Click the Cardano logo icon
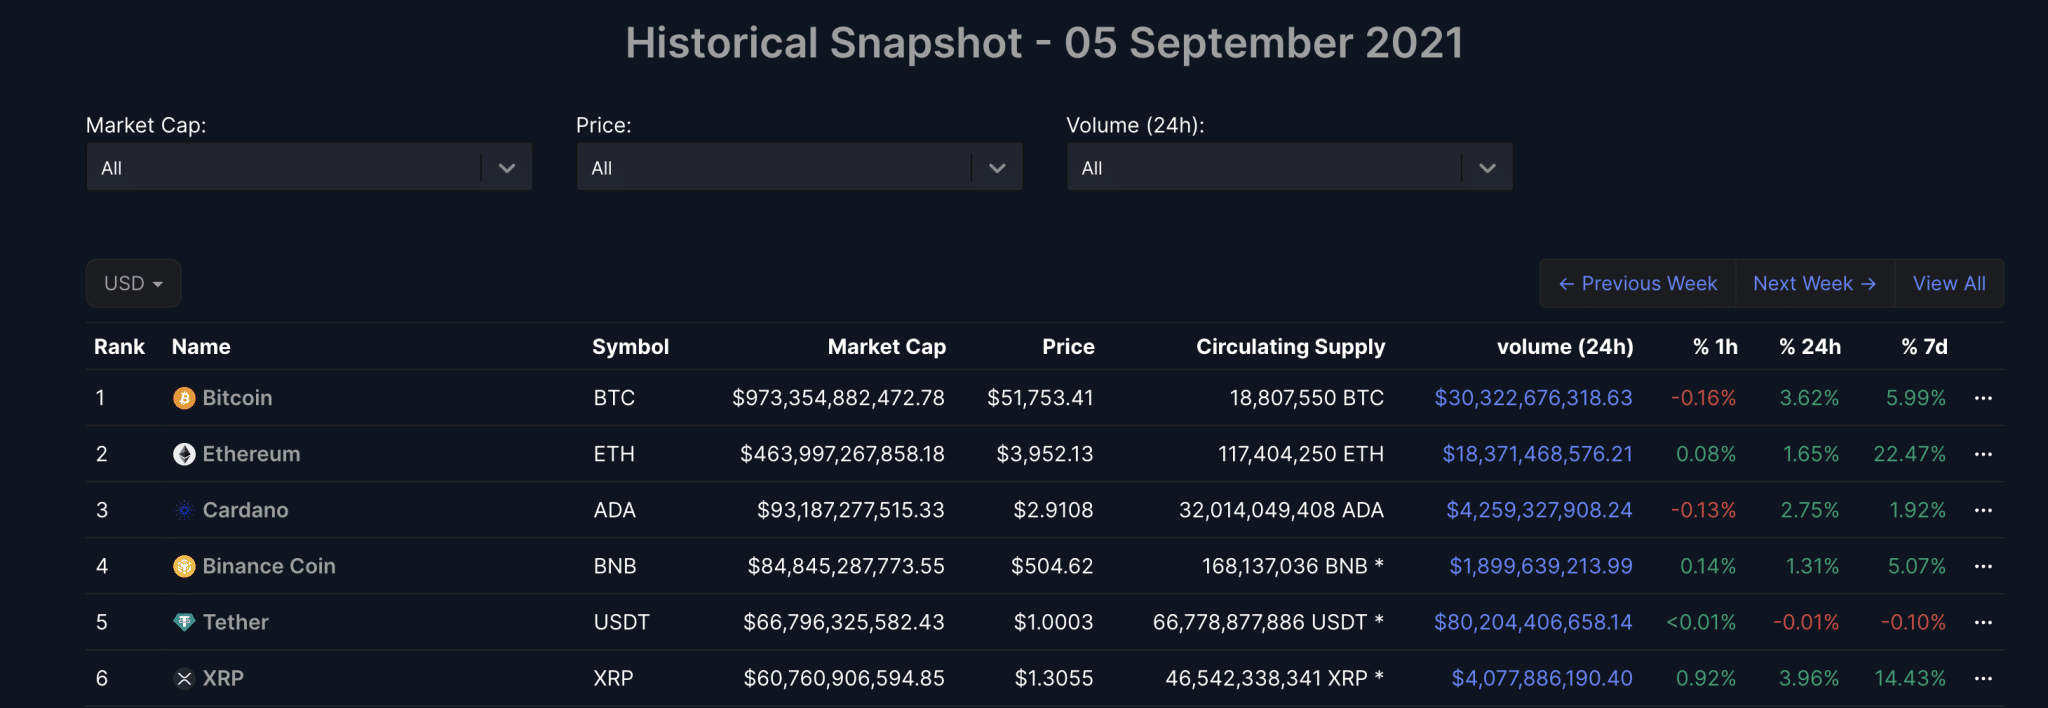 pos(184,510)
